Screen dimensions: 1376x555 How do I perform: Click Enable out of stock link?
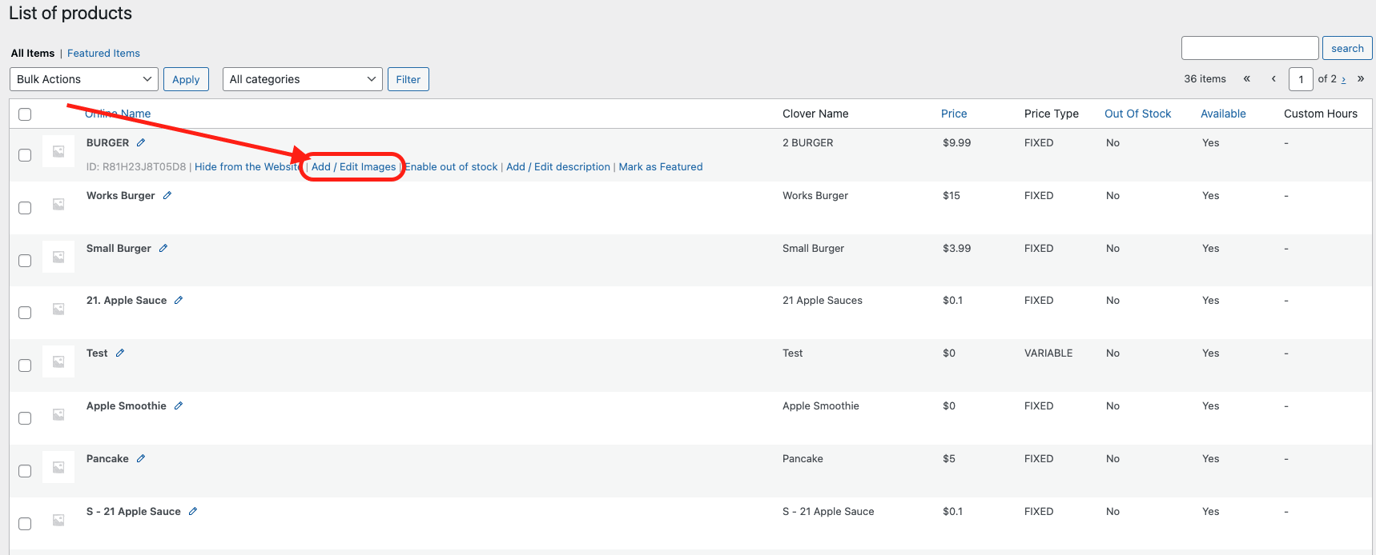451,167
